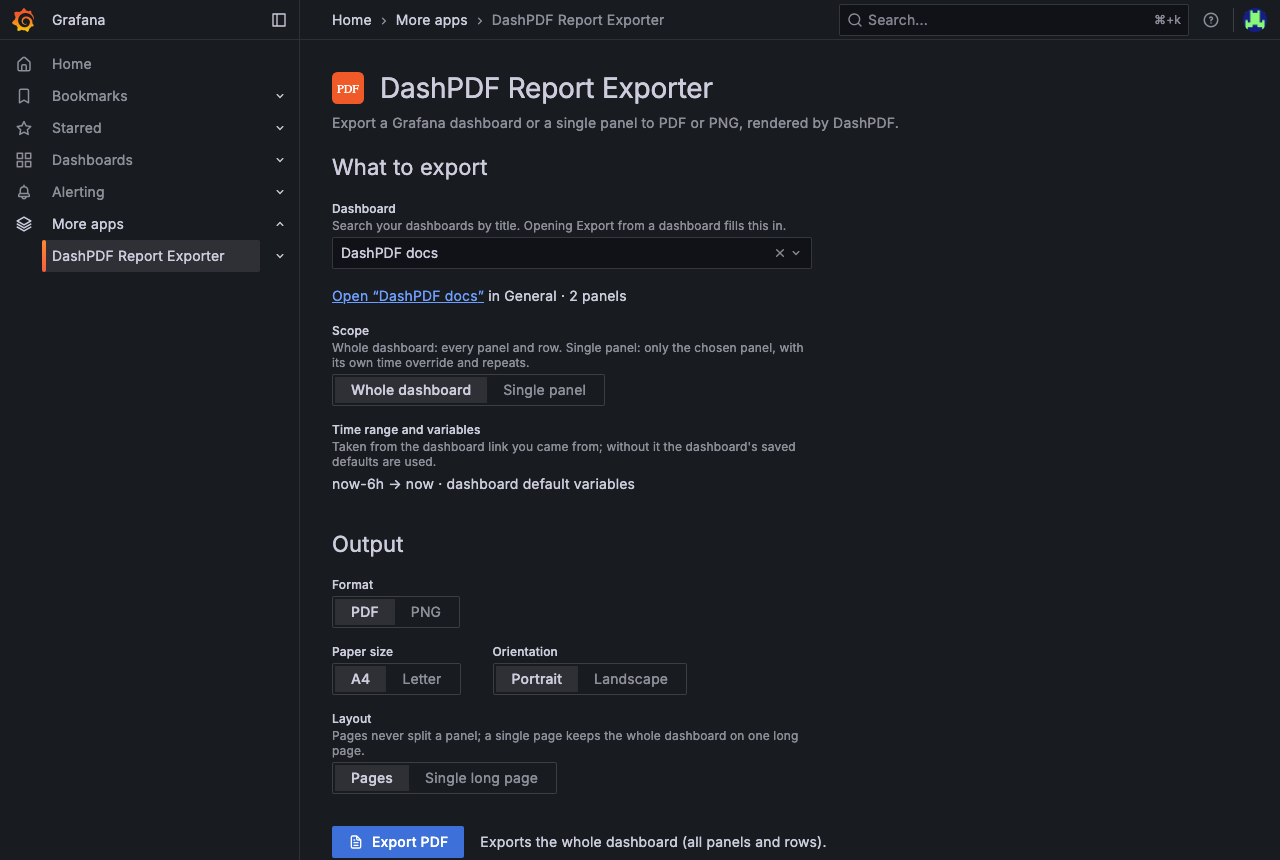Click the orange DashPDF app logo

coord(348,88)
